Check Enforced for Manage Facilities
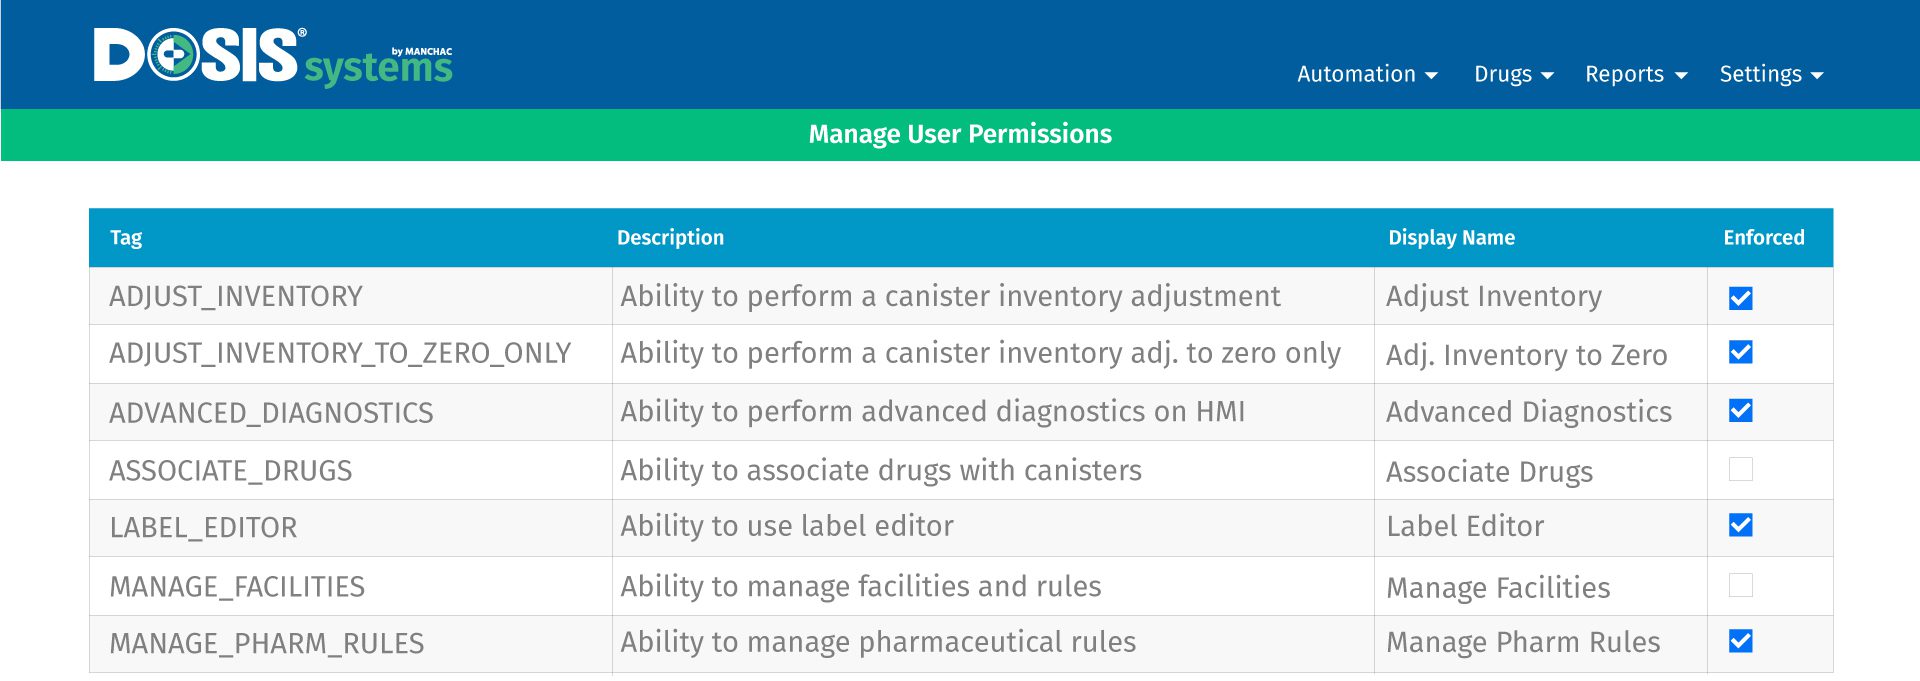The width and height of the screenshot is (1920, 681). [x=1741, y=585]
